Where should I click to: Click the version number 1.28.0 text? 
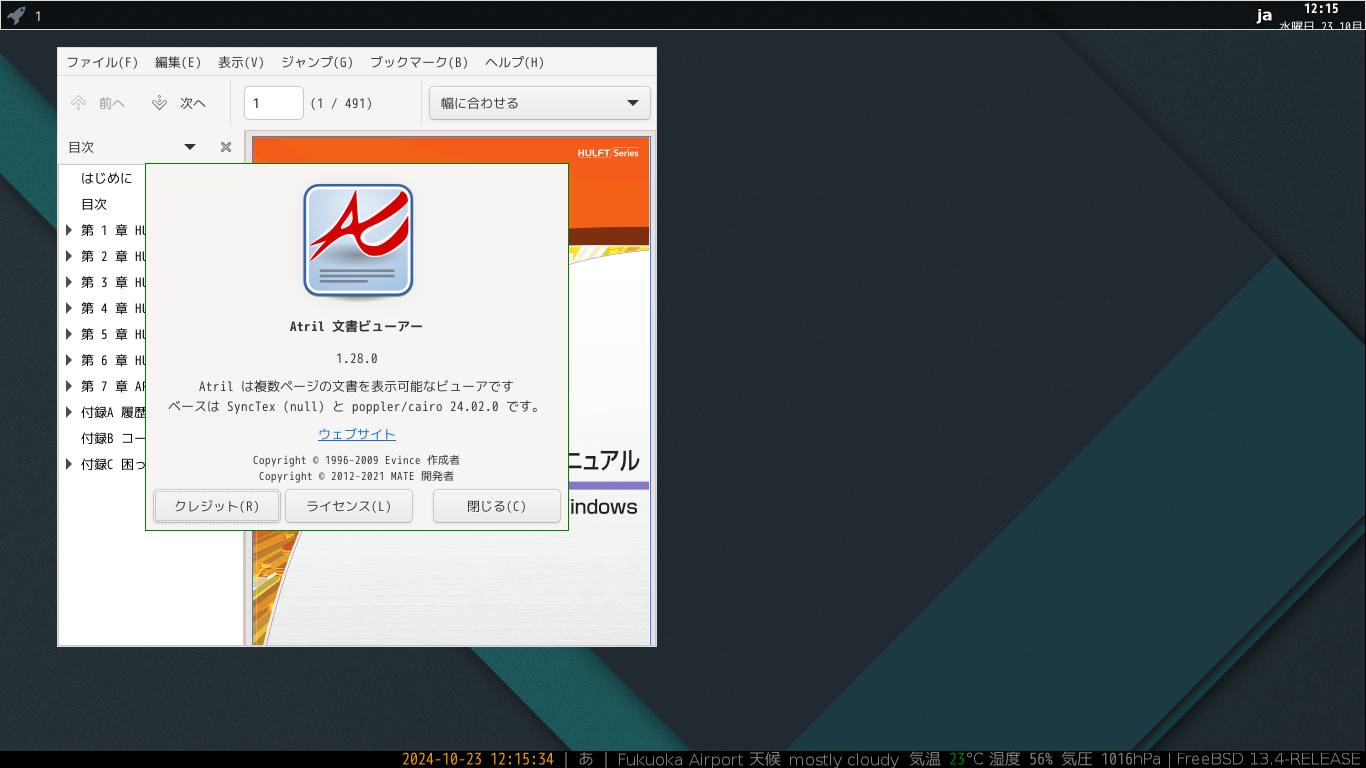(357, 358)
